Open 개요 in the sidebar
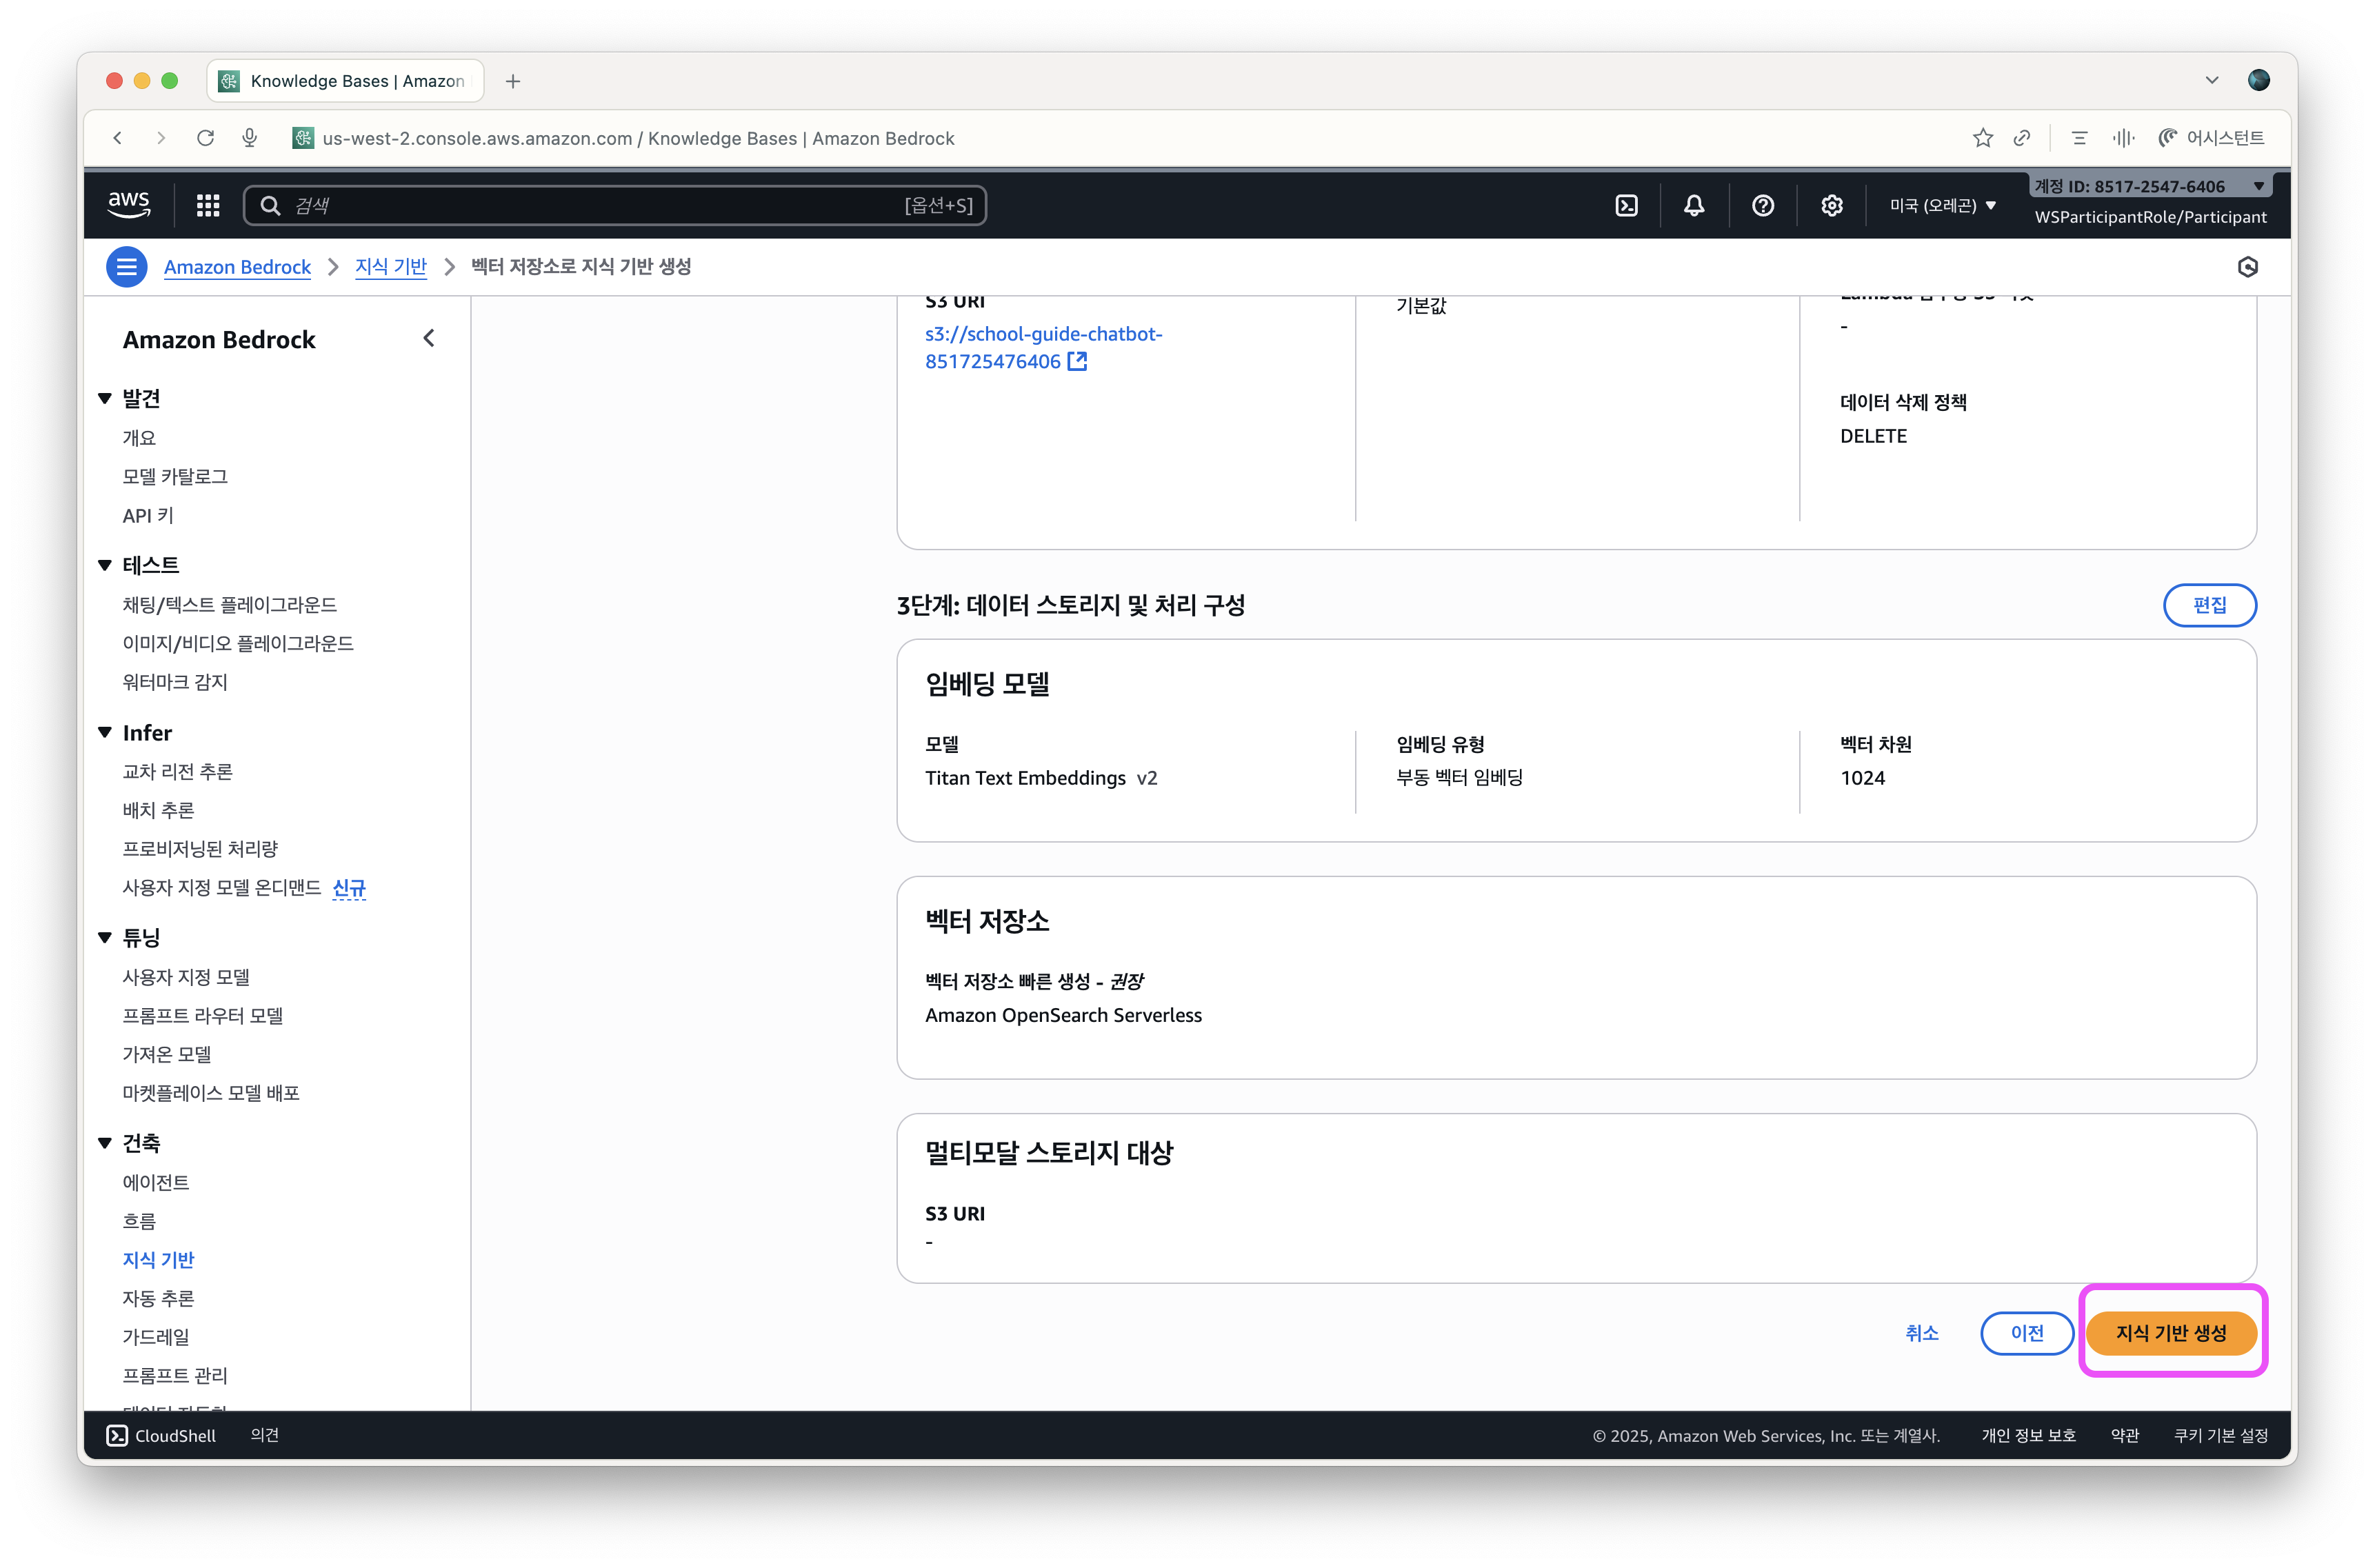Image resolution: width=2375 pixels, height=1568 pixels. pyautogui.click(x=139, y=437)
